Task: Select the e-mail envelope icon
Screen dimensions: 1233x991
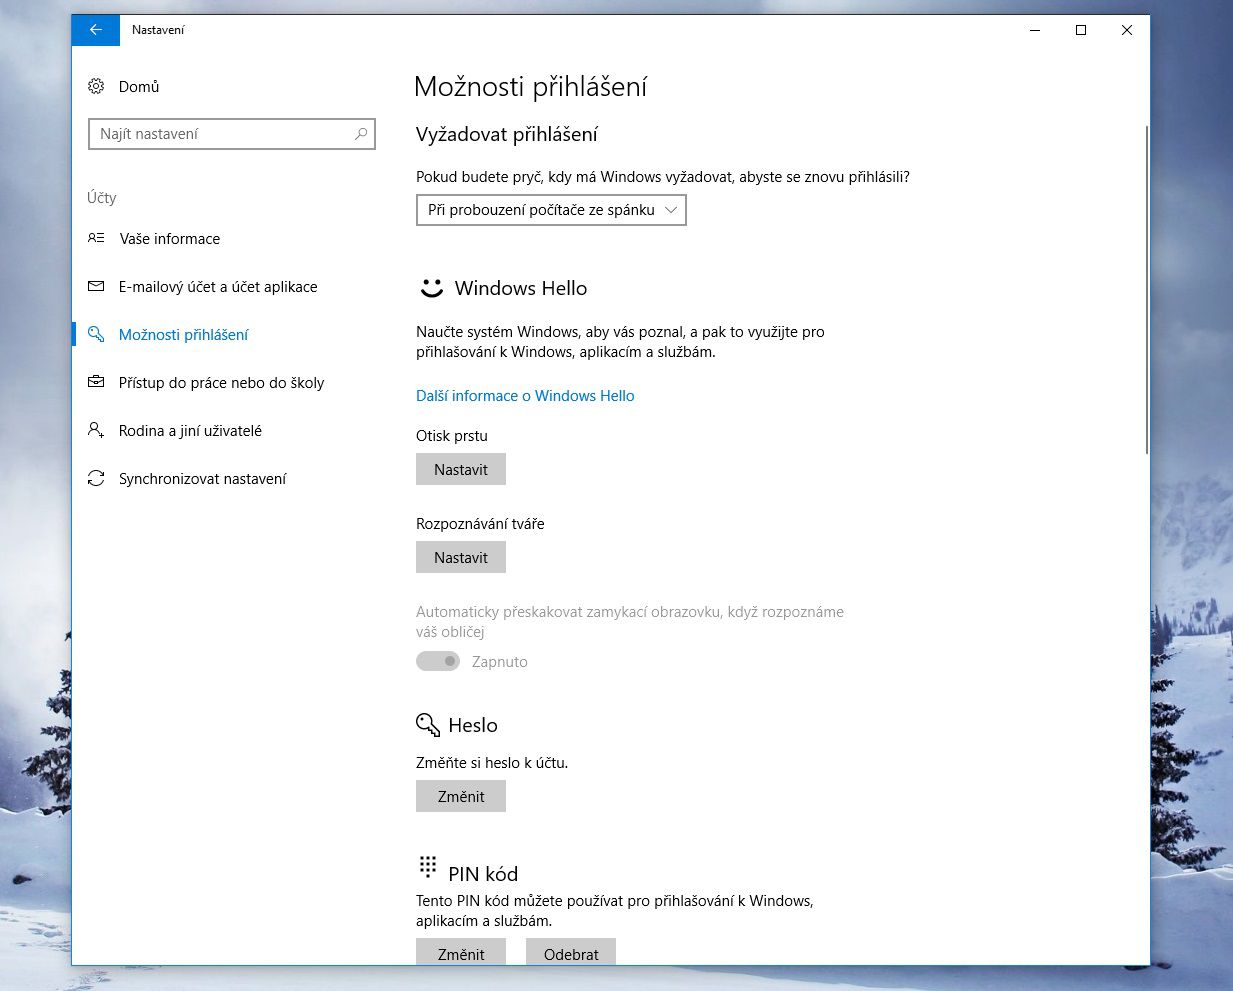Action: click(x=96, y=286)
